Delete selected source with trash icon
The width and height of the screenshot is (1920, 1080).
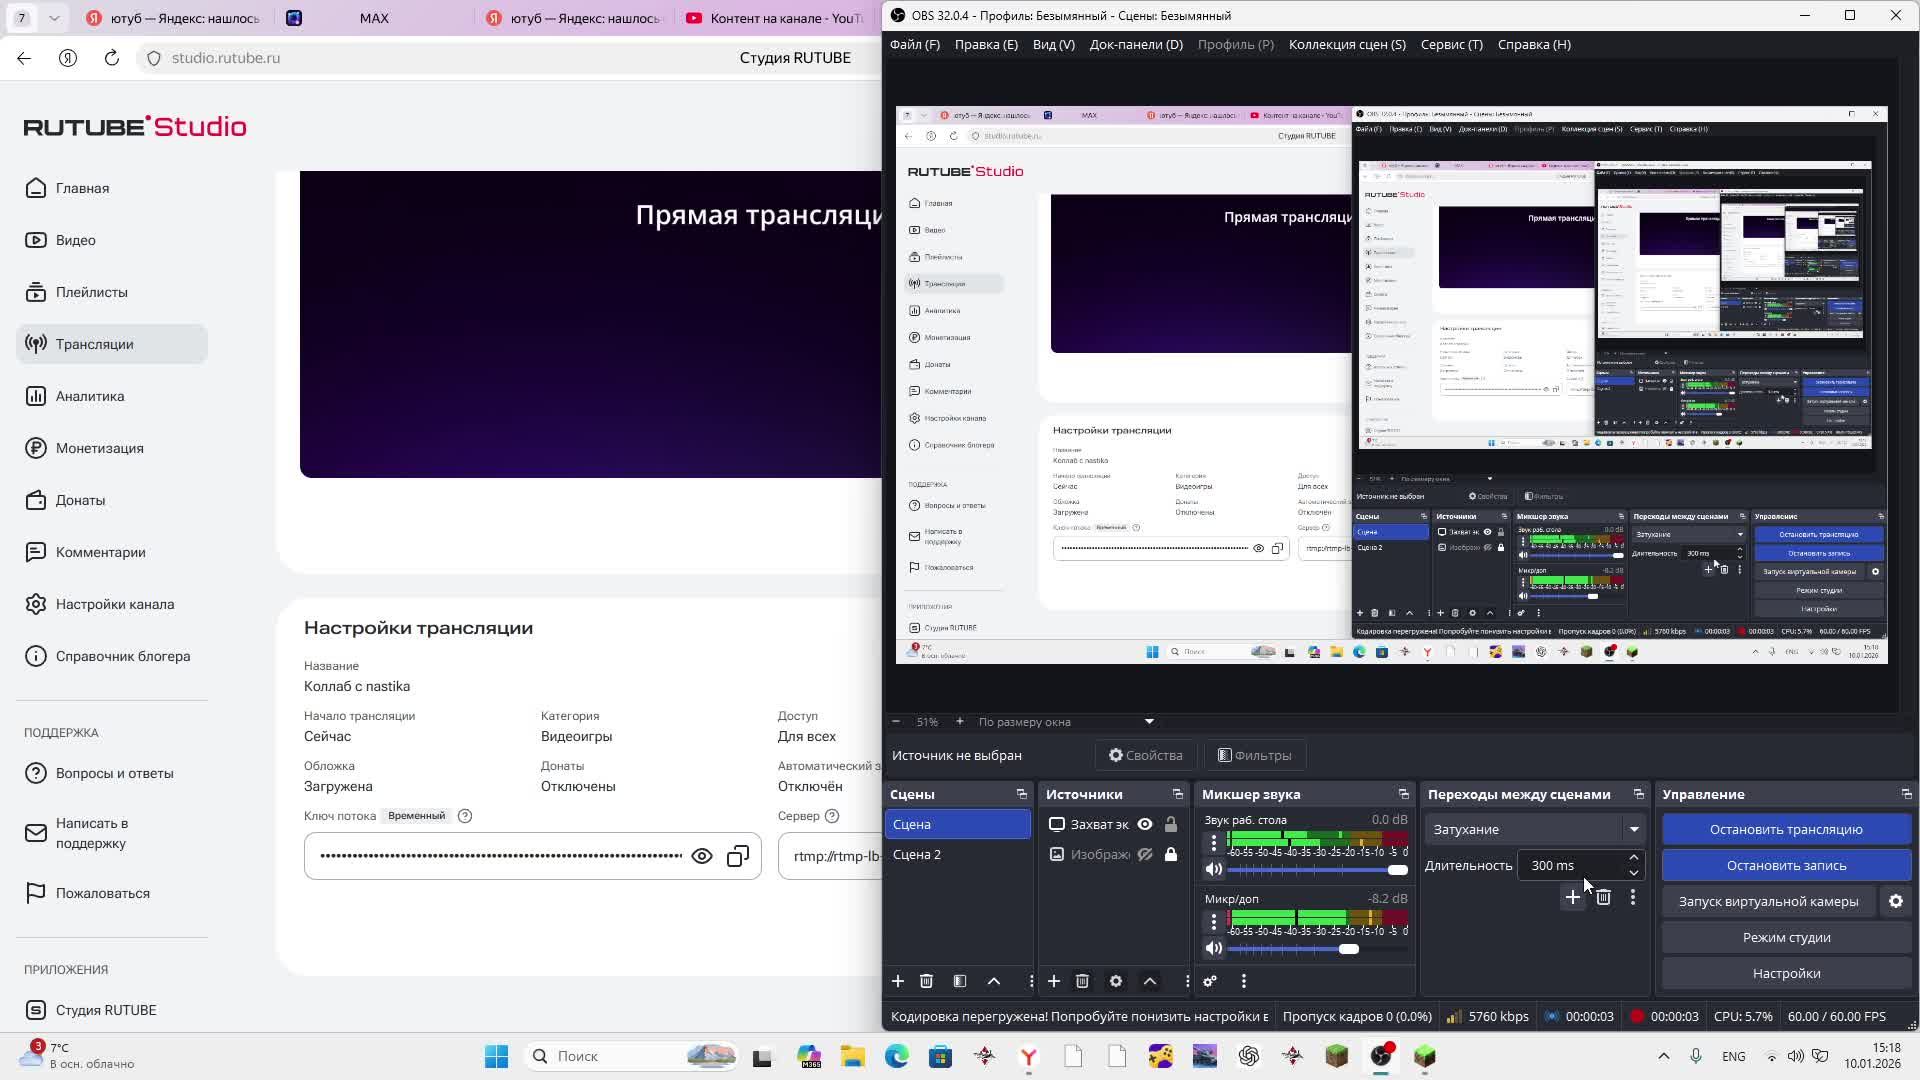tap(1082, 981)
